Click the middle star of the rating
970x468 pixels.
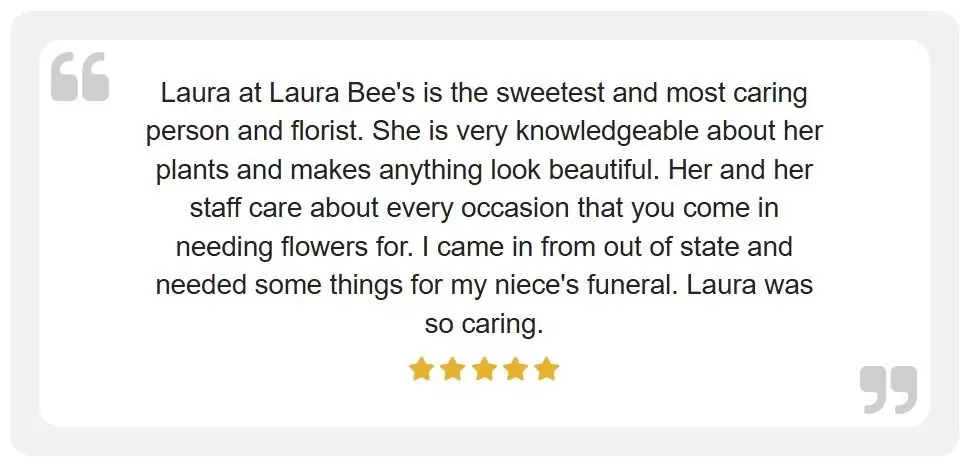(x=484, y=370)
